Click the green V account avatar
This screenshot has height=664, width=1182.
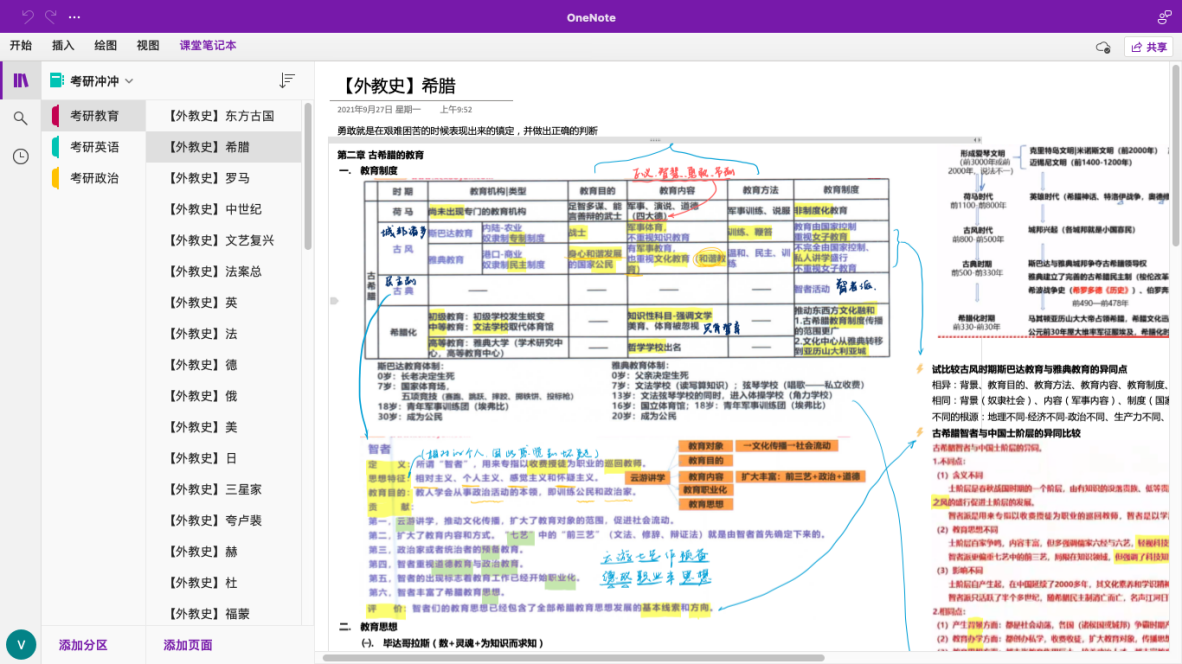coord(21,644)
